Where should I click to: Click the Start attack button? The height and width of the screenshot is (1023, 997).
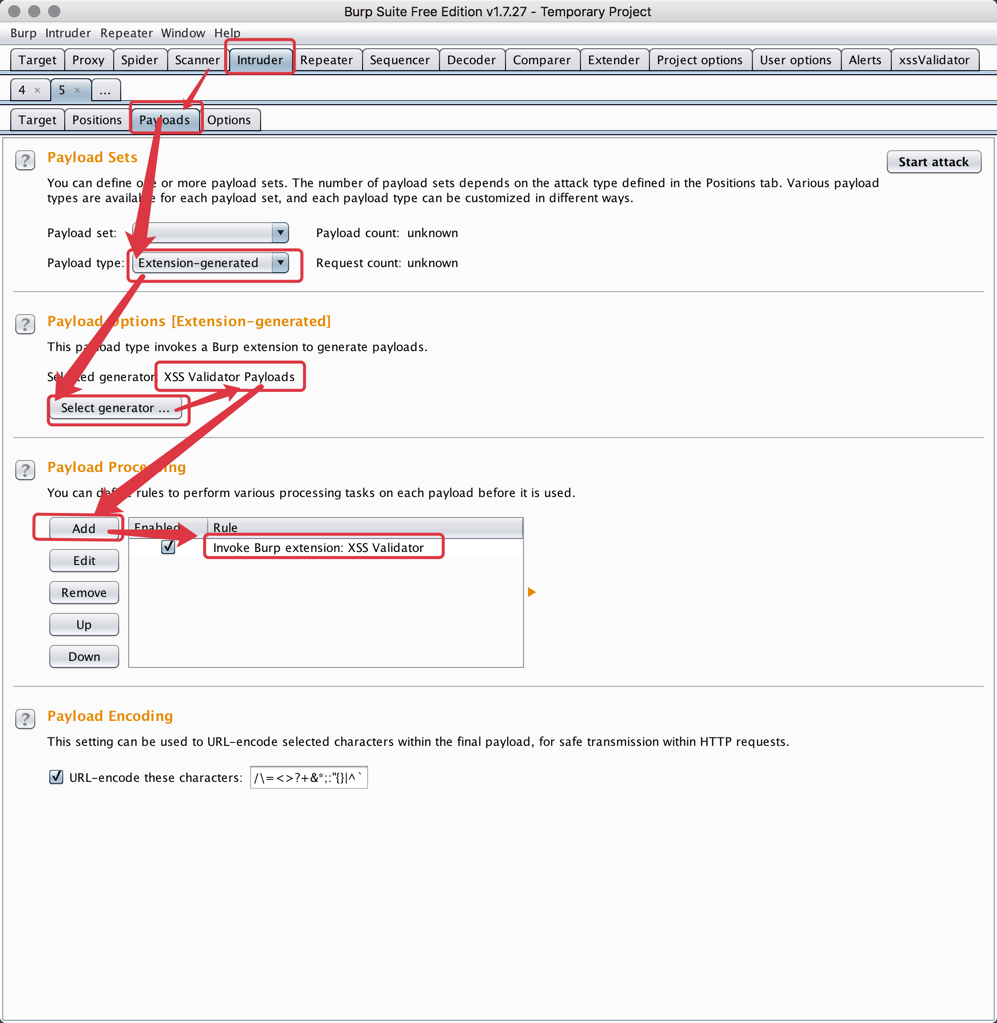coord(934,162)
